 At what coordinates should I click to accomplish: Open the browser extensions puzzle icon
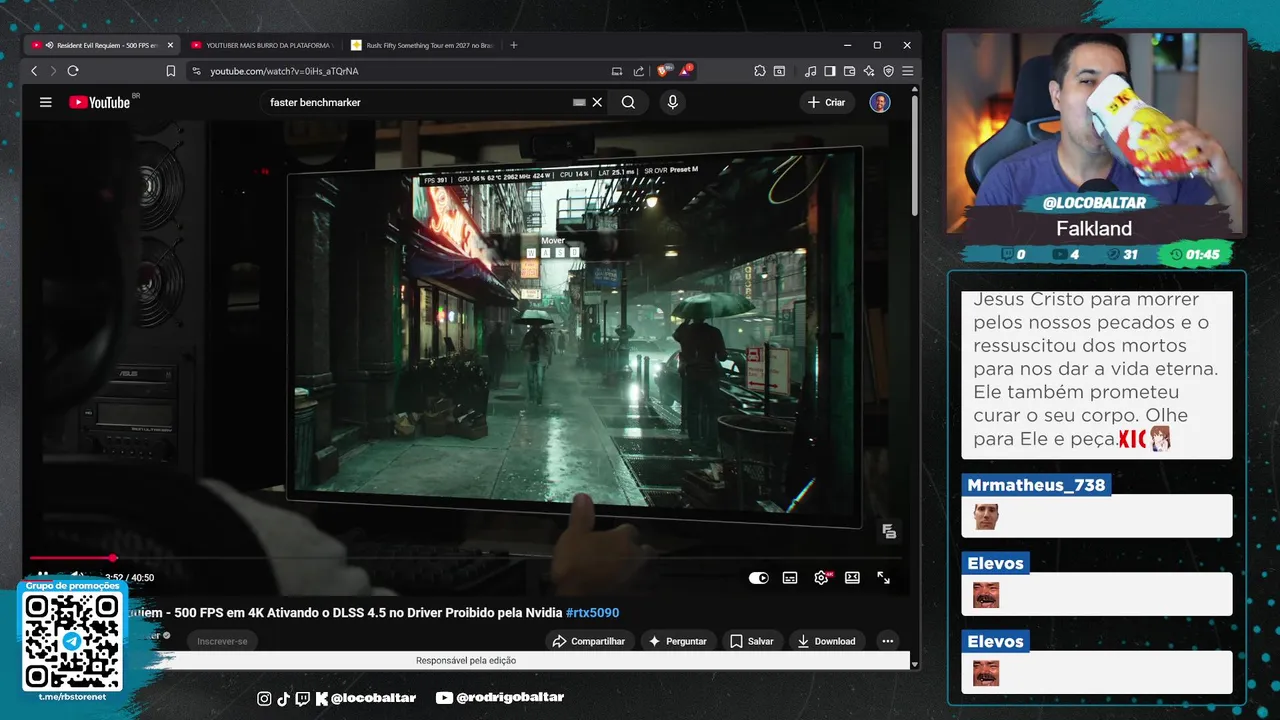[760, 71]
